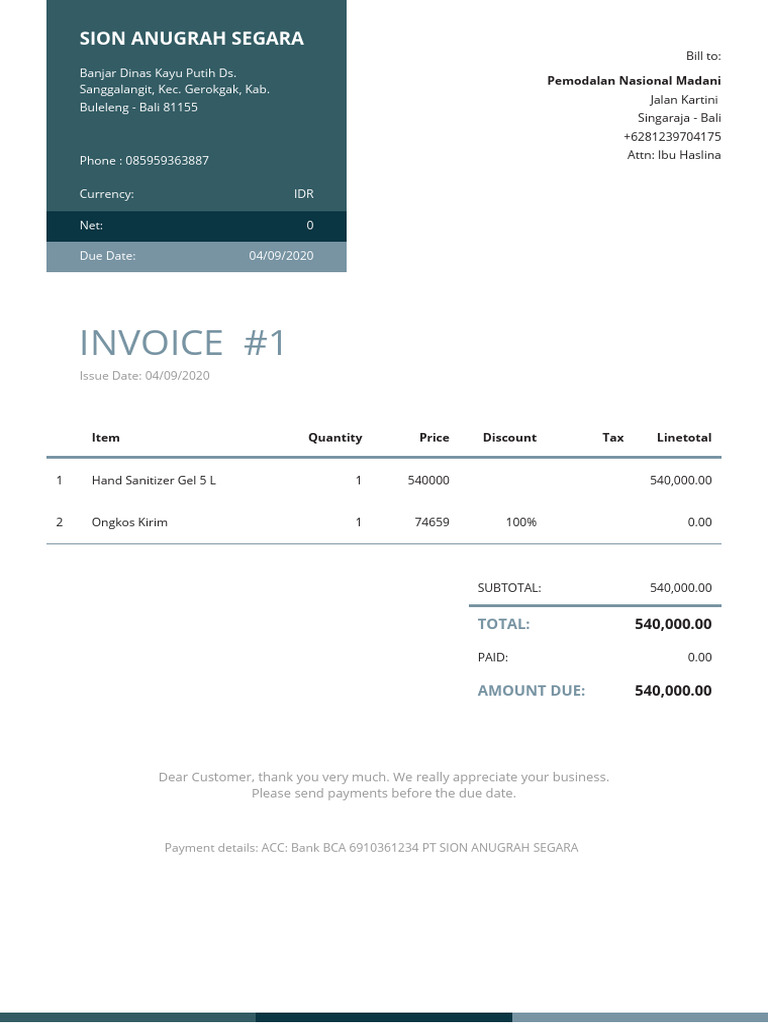Click the SION ANUGRAH SEGARA company title

[x=191, y=39]
